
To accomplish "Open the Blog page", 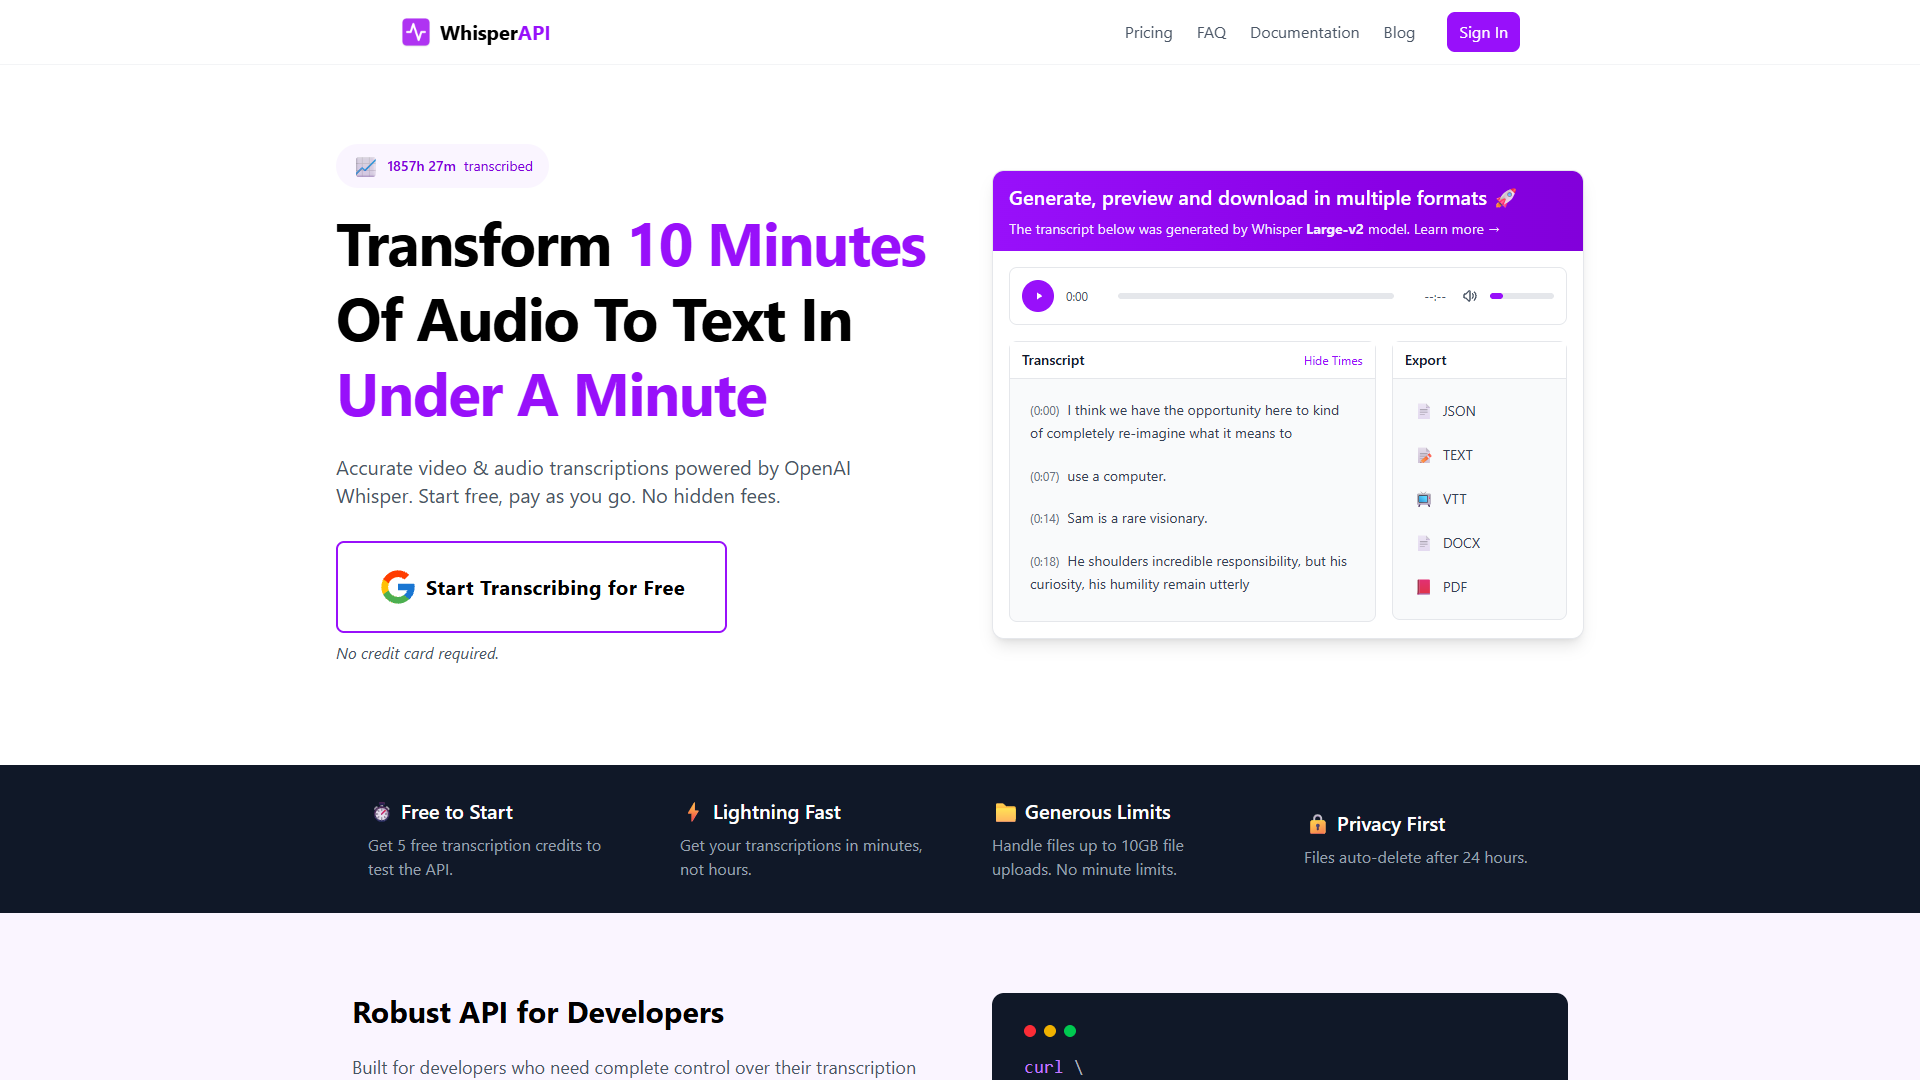I will click(x=1399, y=32).
